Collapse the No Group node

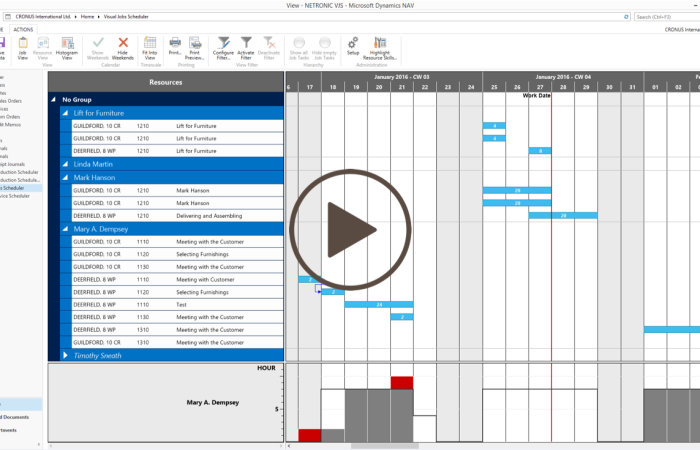pos(54,100)
